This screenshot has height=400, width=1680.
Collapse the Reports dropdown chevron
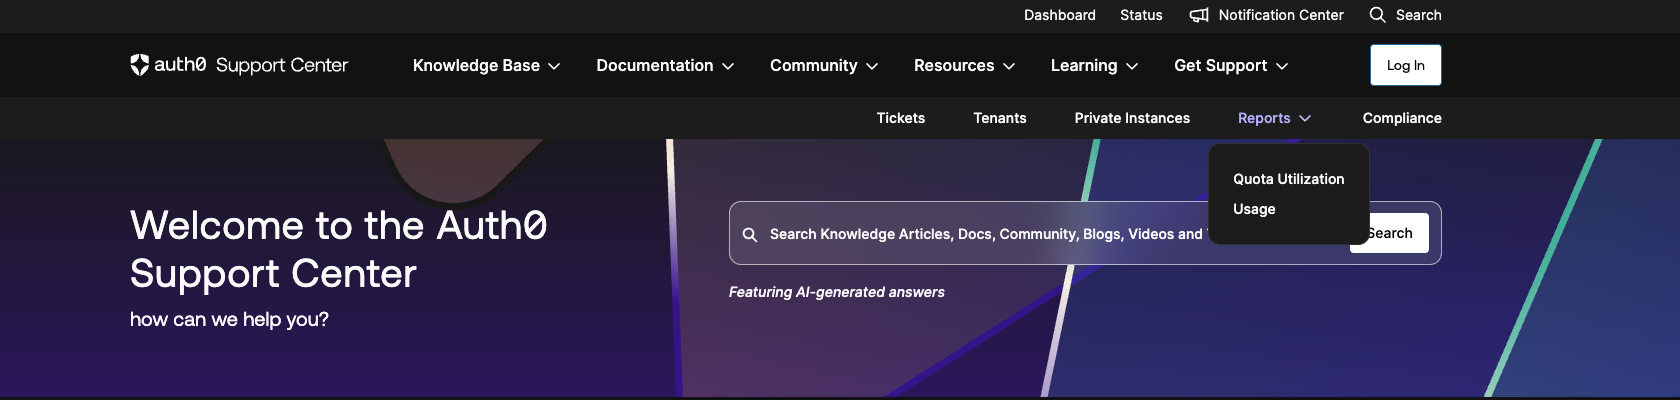[1305, 118]
